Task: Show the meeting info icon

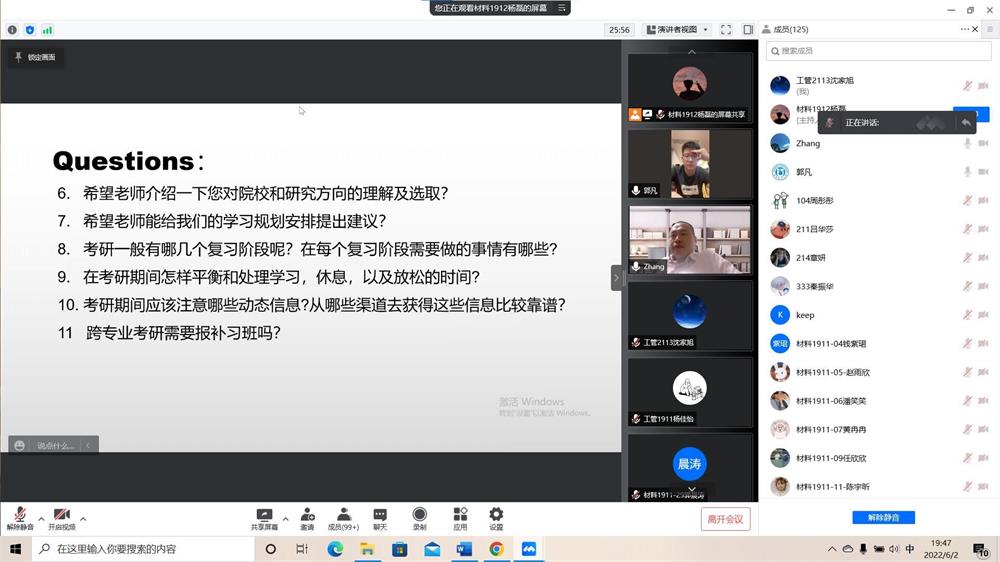Action: pyautogui.click(x=12, y=30)
